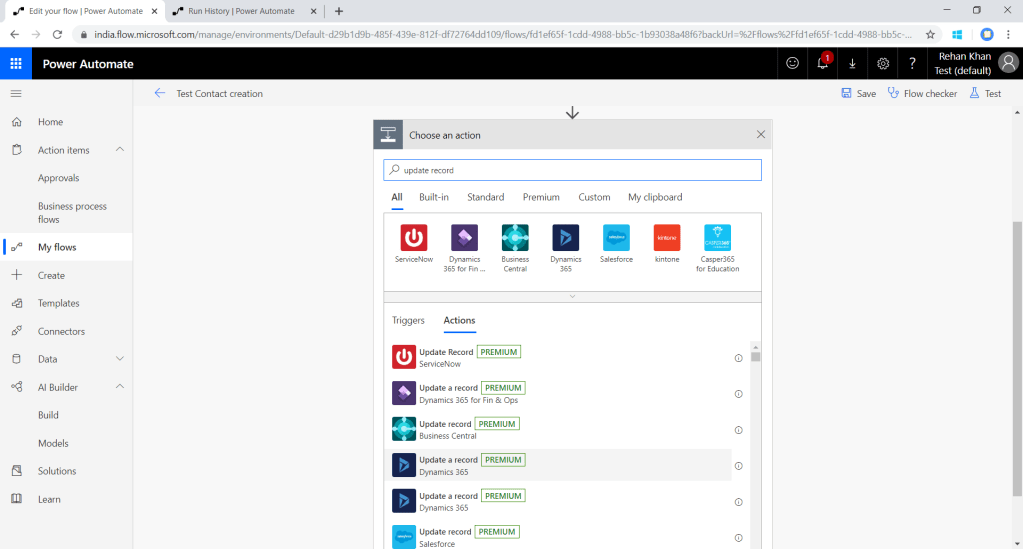Screen dimensions: 1023x549
Task: Show info for ServiceNow Update Record
Action: coord(738,358)
